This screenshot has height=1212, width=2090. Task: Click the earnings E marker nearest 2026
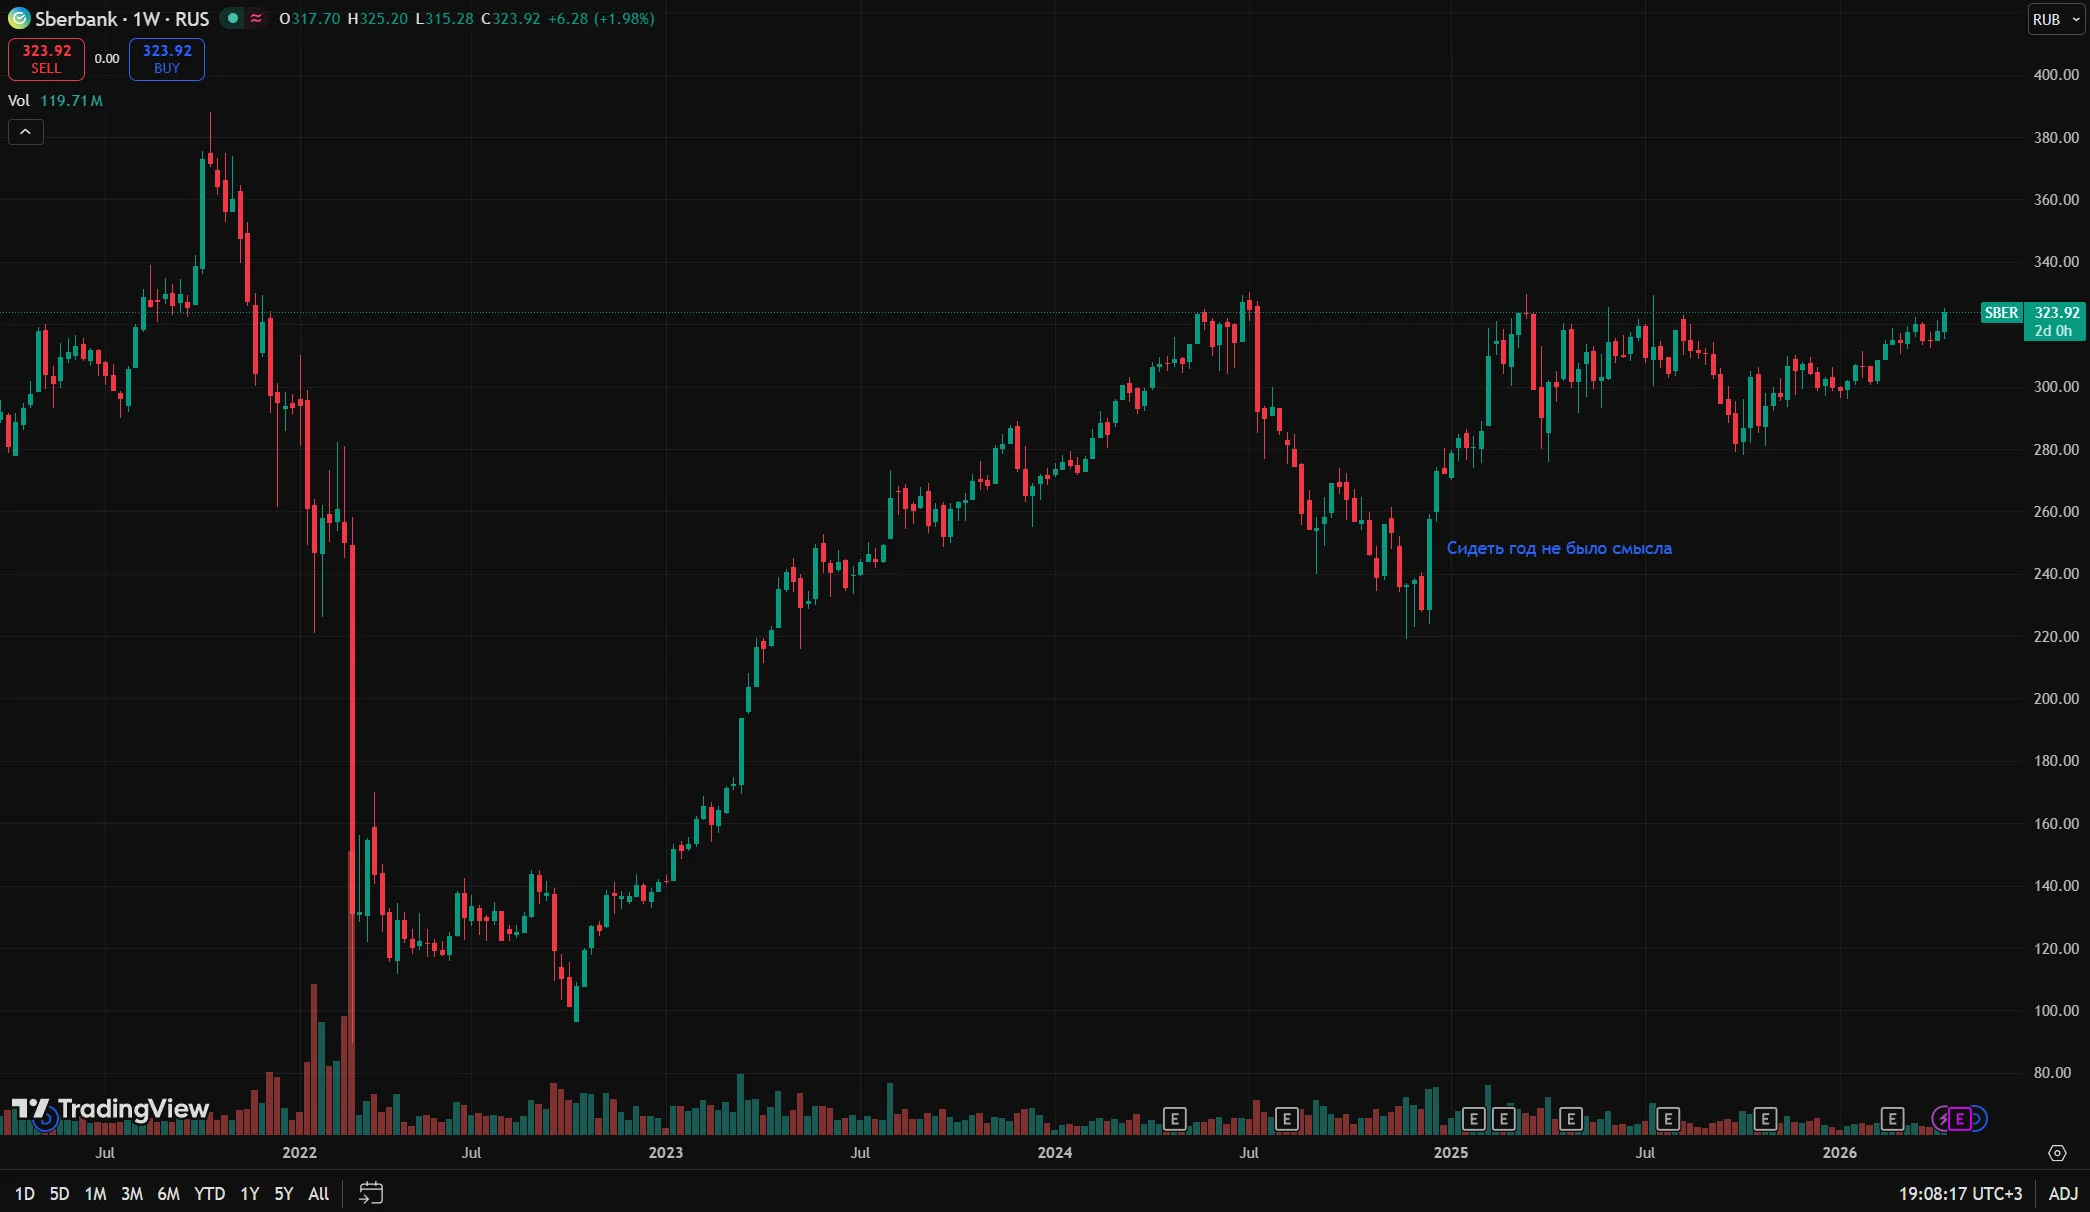(1892, 1119)
